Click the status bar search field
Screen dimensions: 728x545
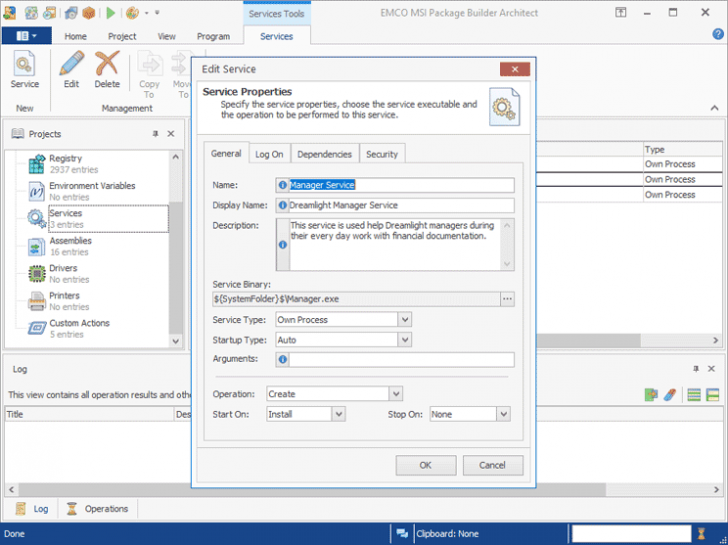(631, 533)
